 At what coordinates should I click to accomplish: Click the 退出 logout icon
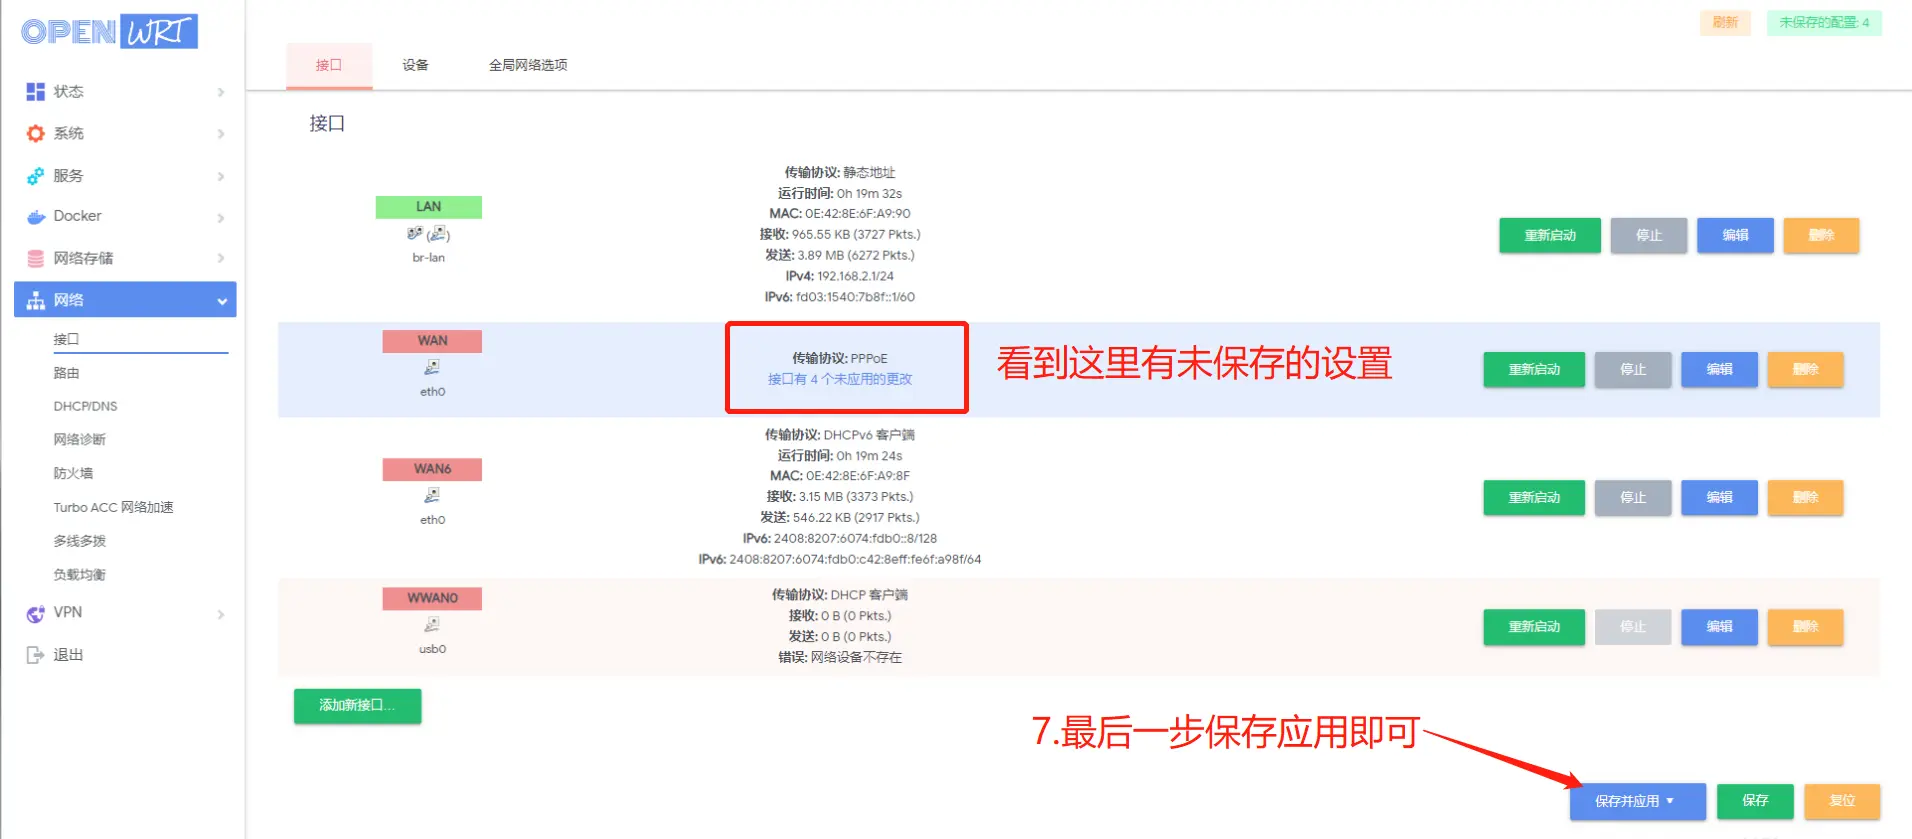pos(36,655)
